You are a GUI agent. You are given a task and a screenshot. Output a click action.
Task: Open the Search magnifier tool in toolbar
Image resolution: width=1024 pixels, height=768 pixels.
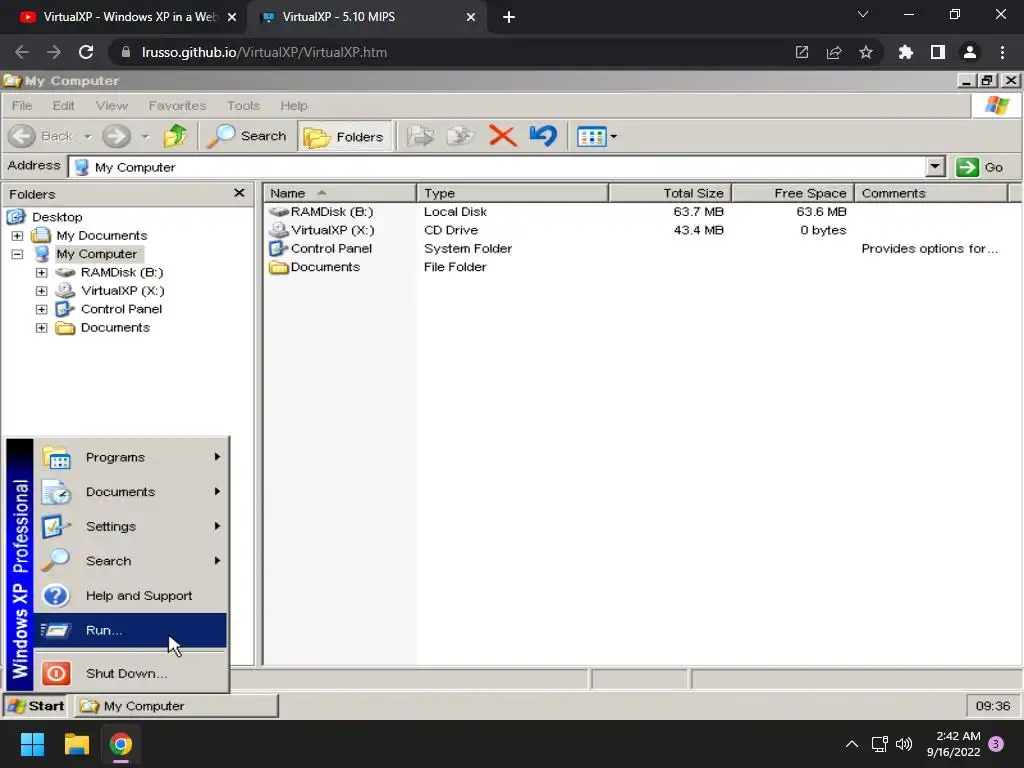tap(248, 136)
